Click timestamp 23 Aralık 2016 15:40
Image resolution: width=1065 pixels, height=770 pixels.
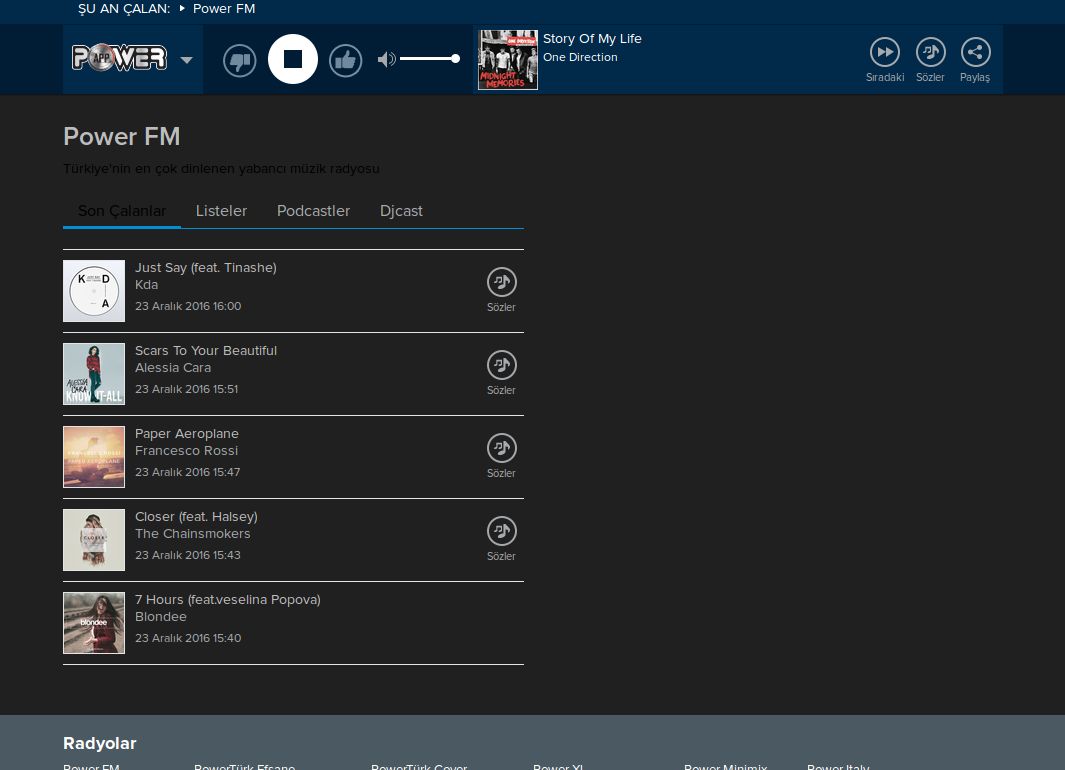(188, 638)
